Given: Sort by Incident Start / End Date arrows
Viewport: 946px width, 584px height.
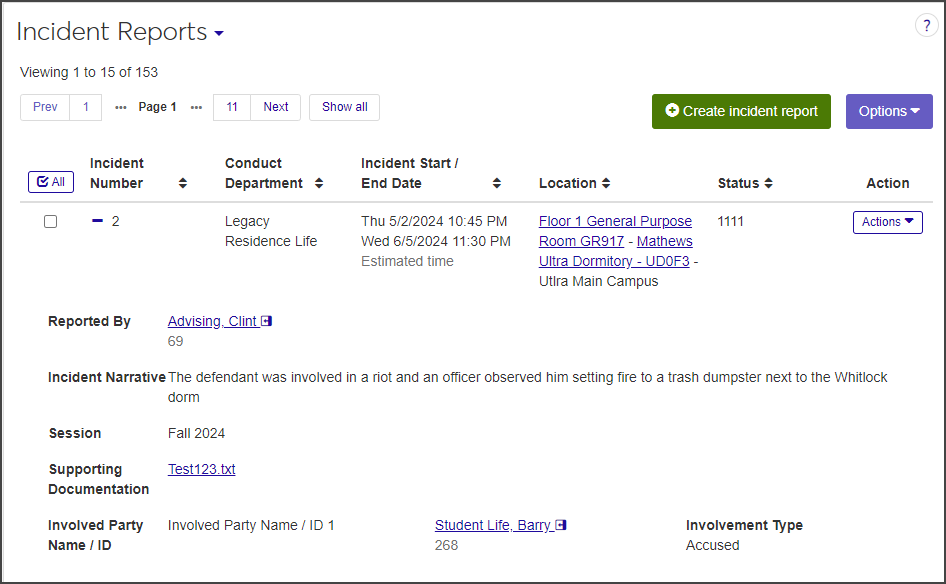Looking at the screenshot, I should tap(497, 183).
